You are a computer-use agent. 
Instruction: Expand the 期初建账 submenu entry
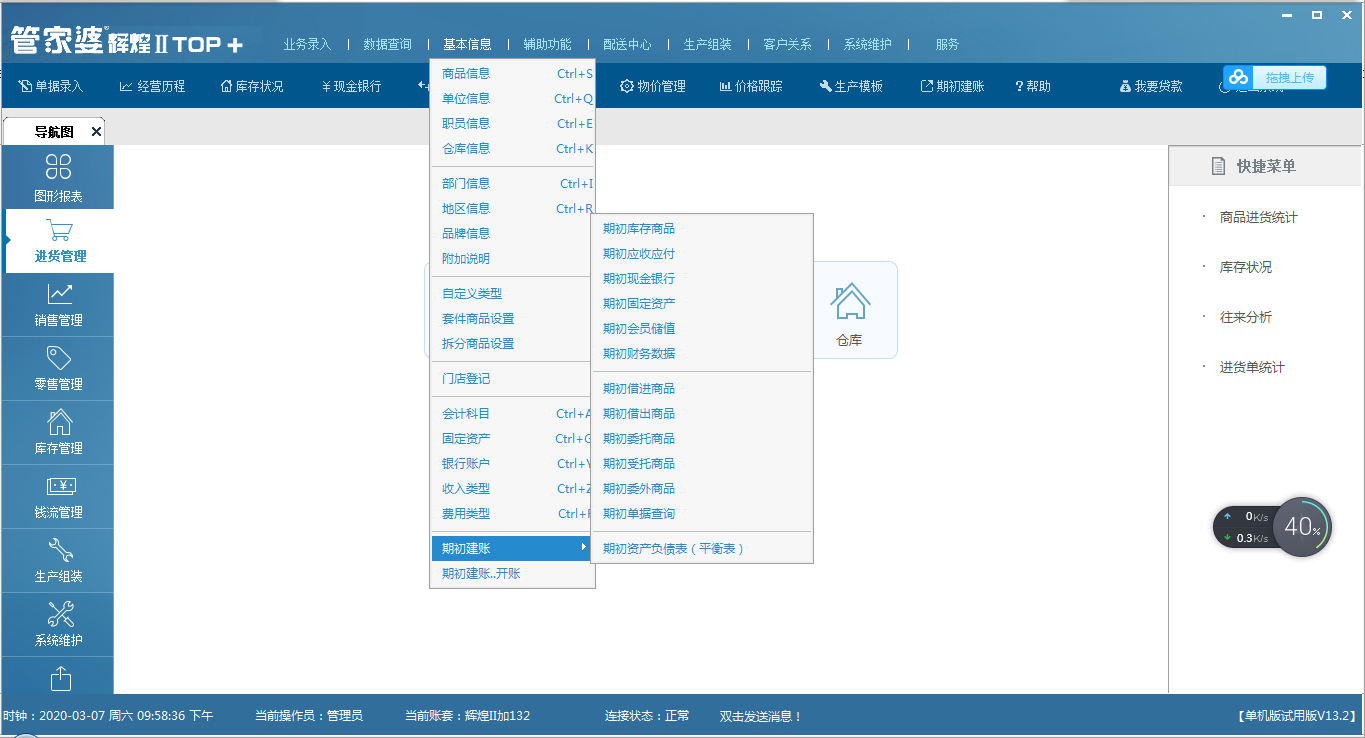click(x=512, y=548)
